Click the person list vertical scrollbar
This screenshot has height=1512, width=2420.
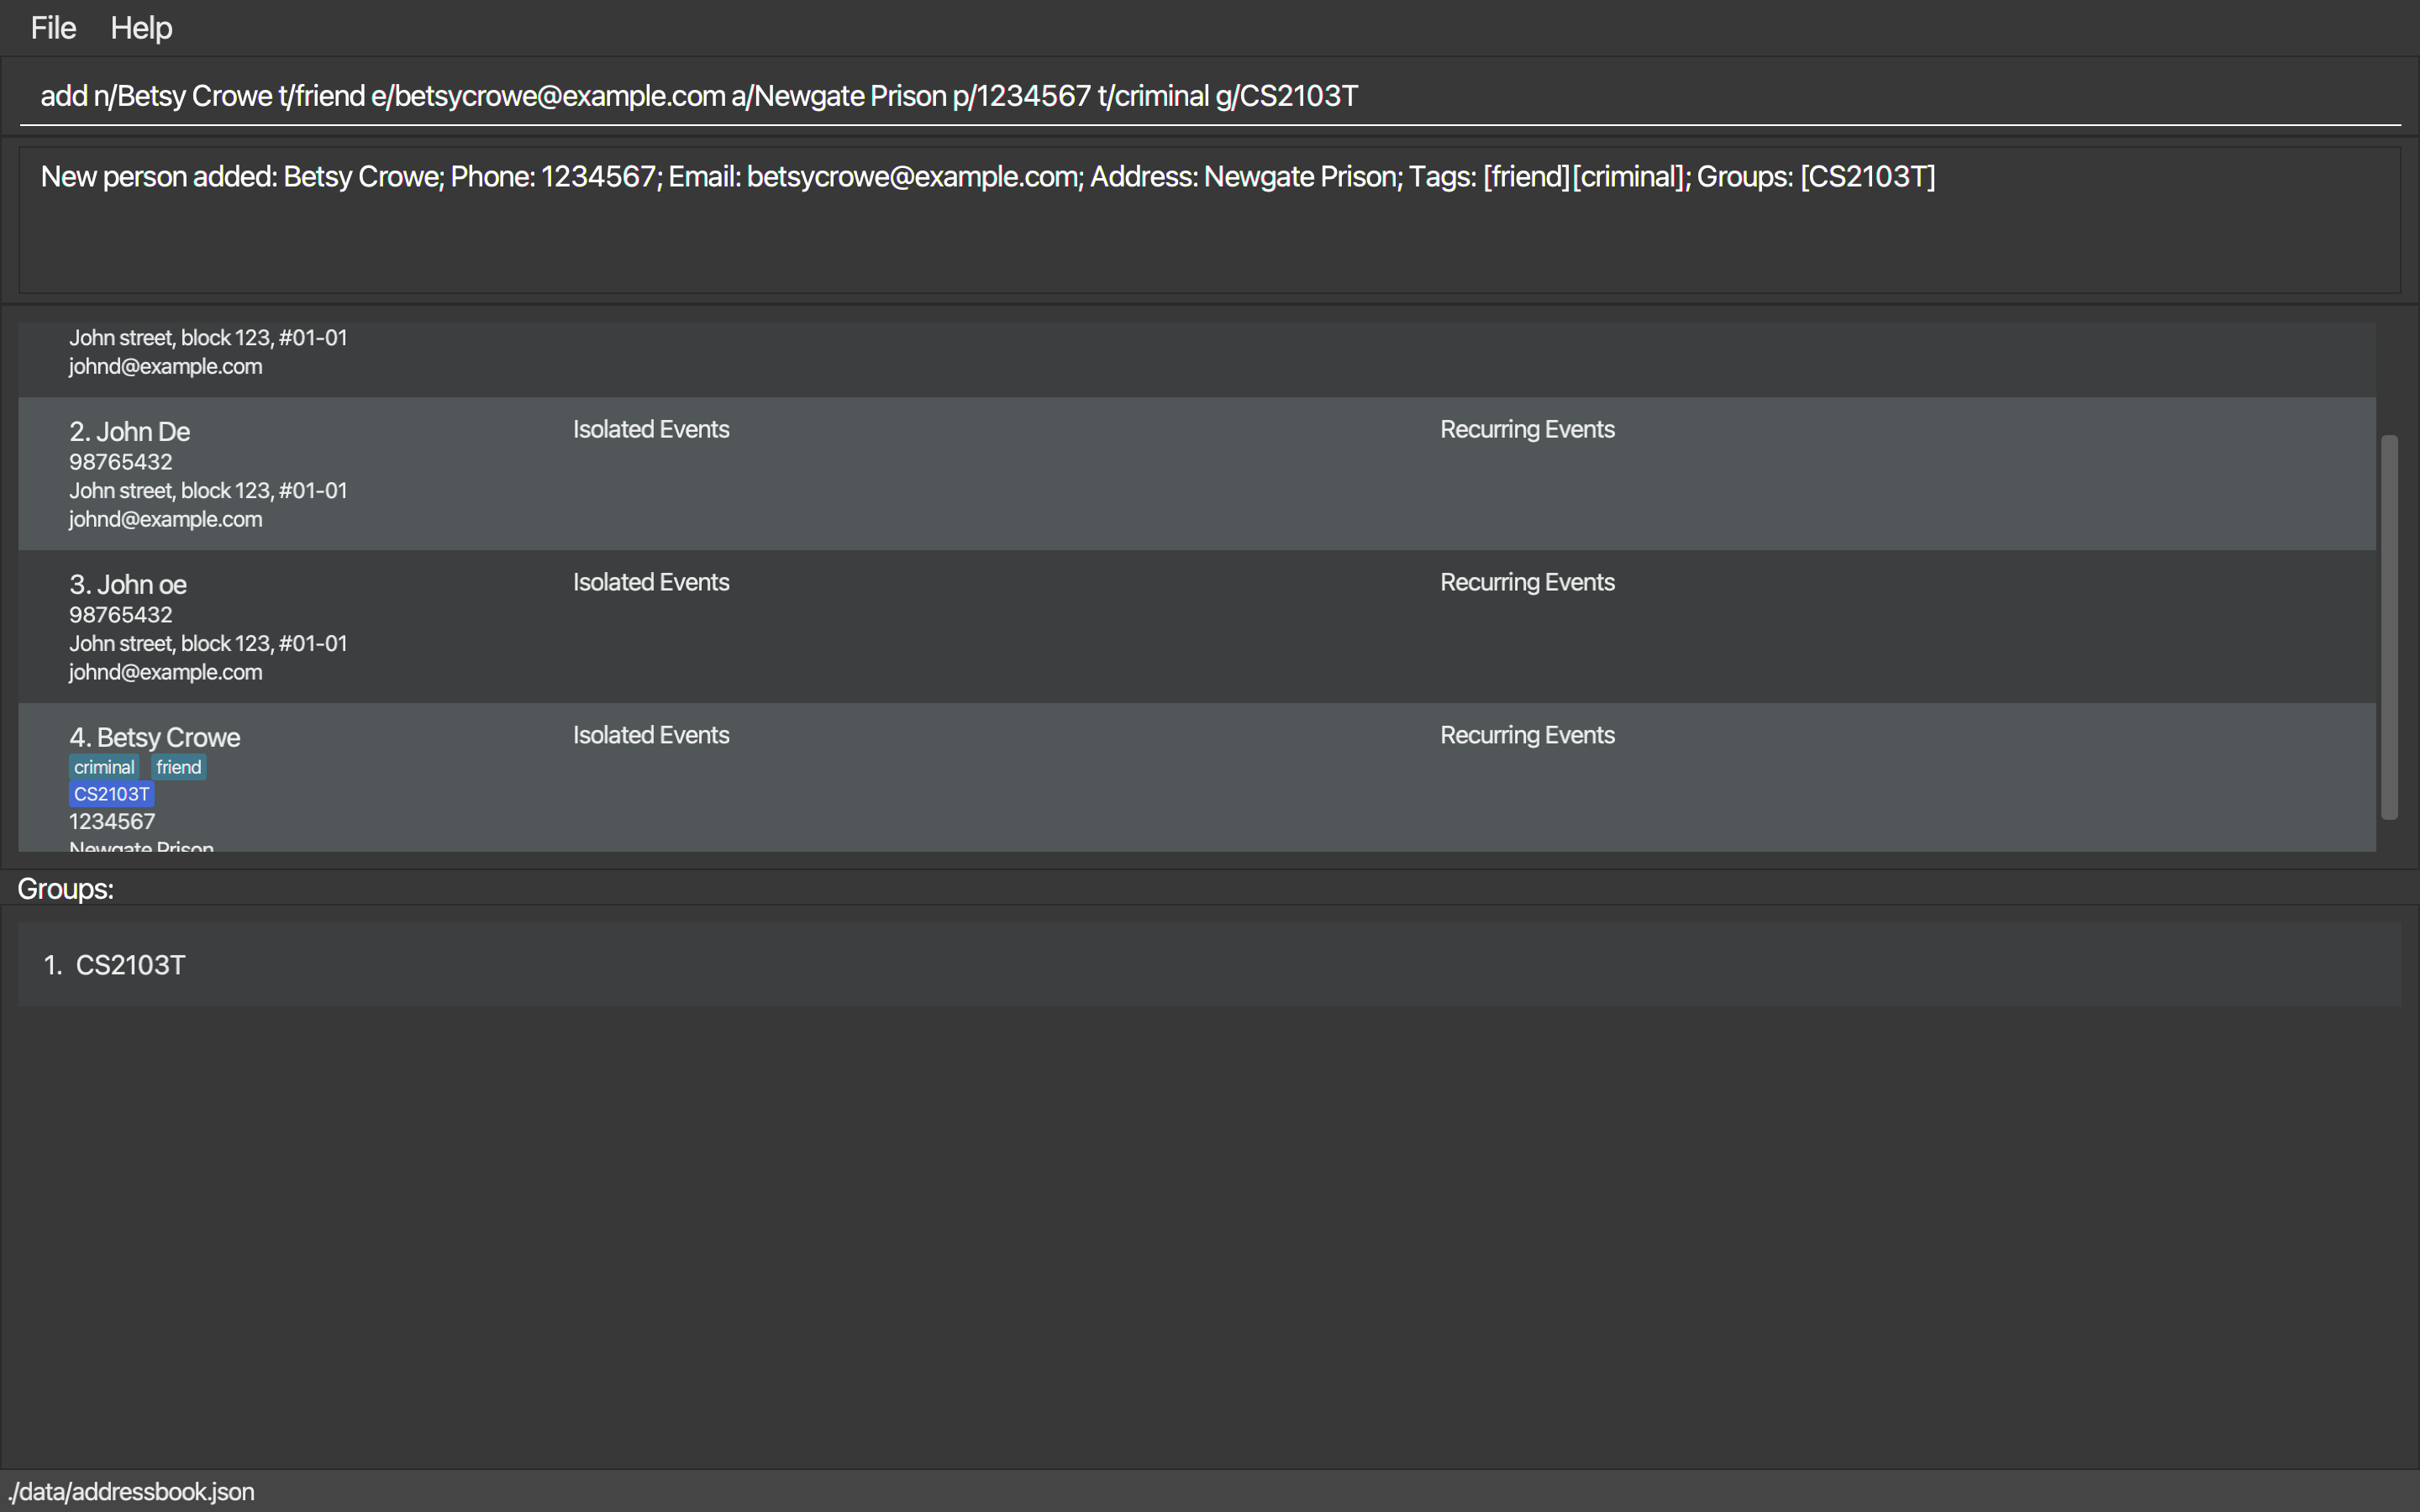click(x=2389, y=626)
